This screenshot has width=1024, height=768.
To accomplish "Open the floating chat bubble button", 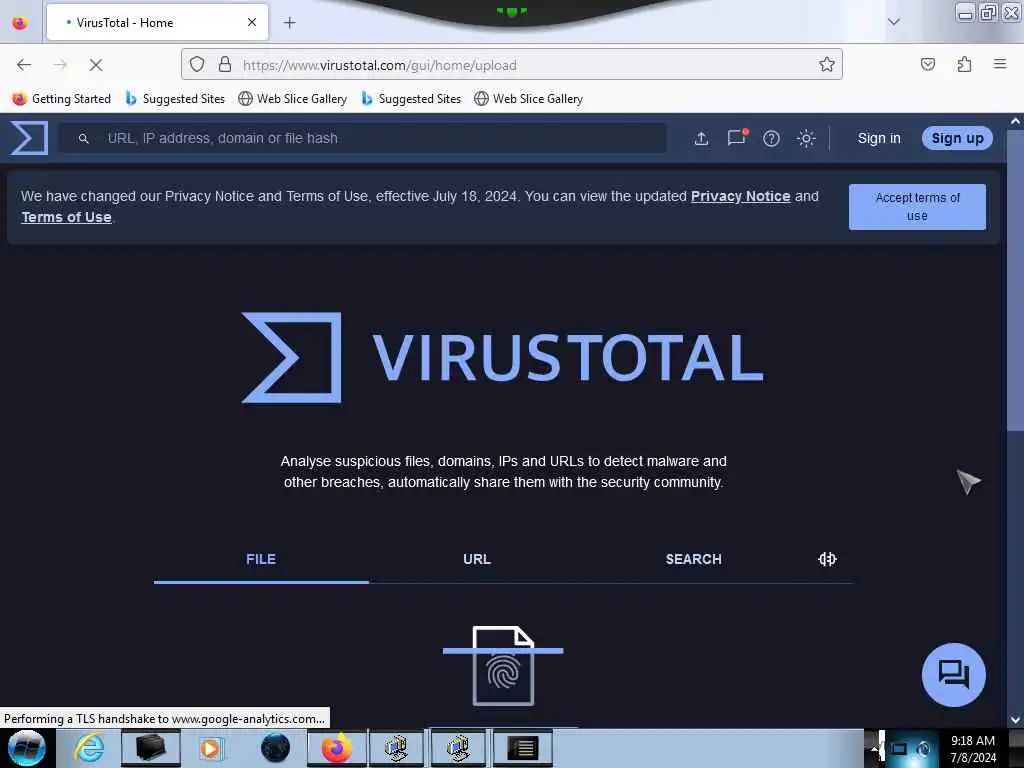I will tap(953, 675).
